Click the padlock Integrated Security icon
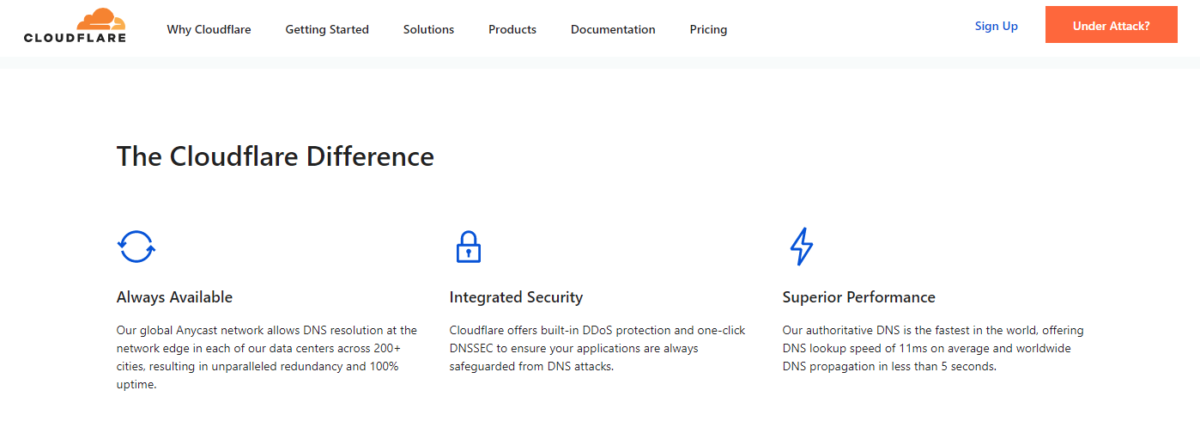This screenshot has height=421, width=1200. (467, 246)
